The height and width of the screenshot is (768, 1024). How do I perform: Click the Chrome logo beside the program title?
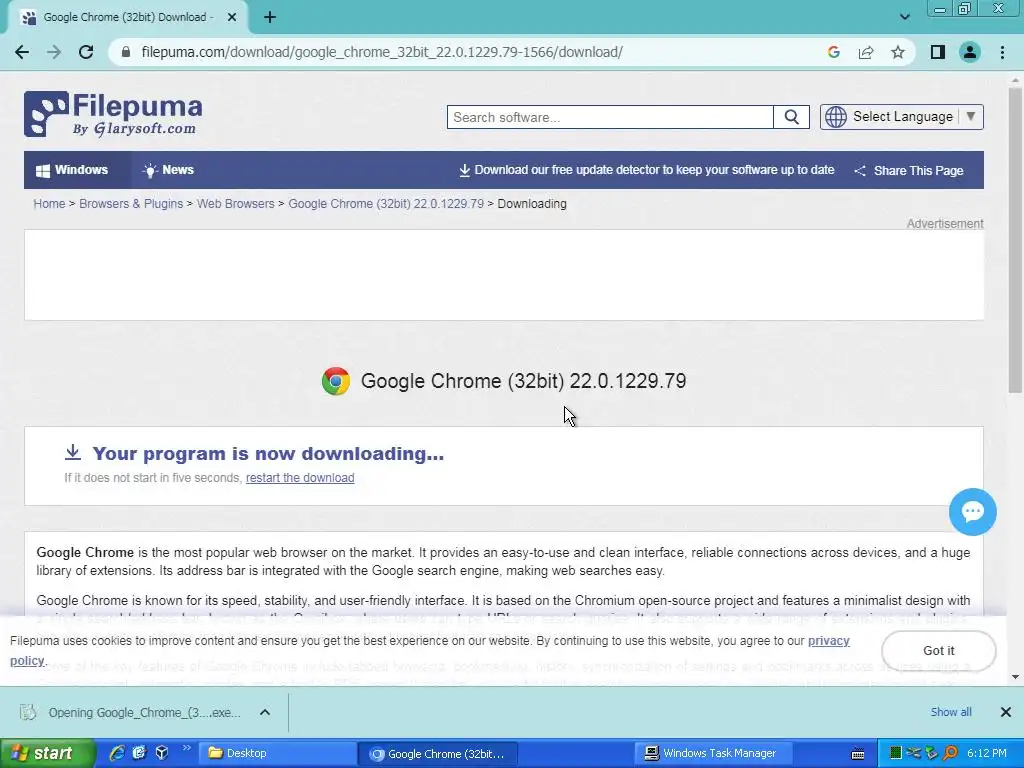coord(336,381)
